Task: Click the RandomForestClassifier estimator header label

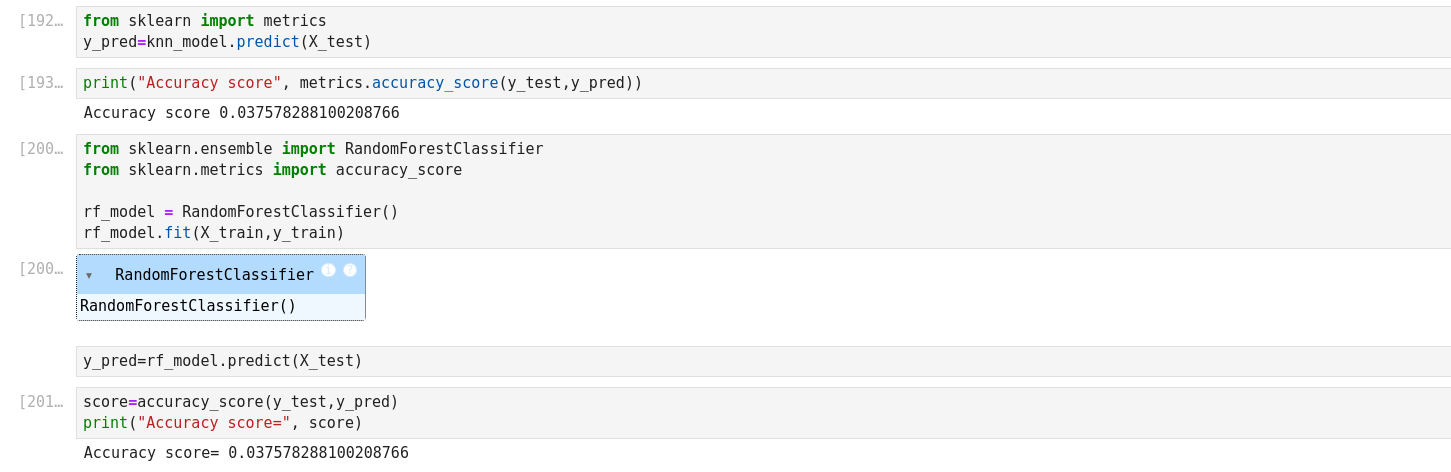Action: (214, 275)
